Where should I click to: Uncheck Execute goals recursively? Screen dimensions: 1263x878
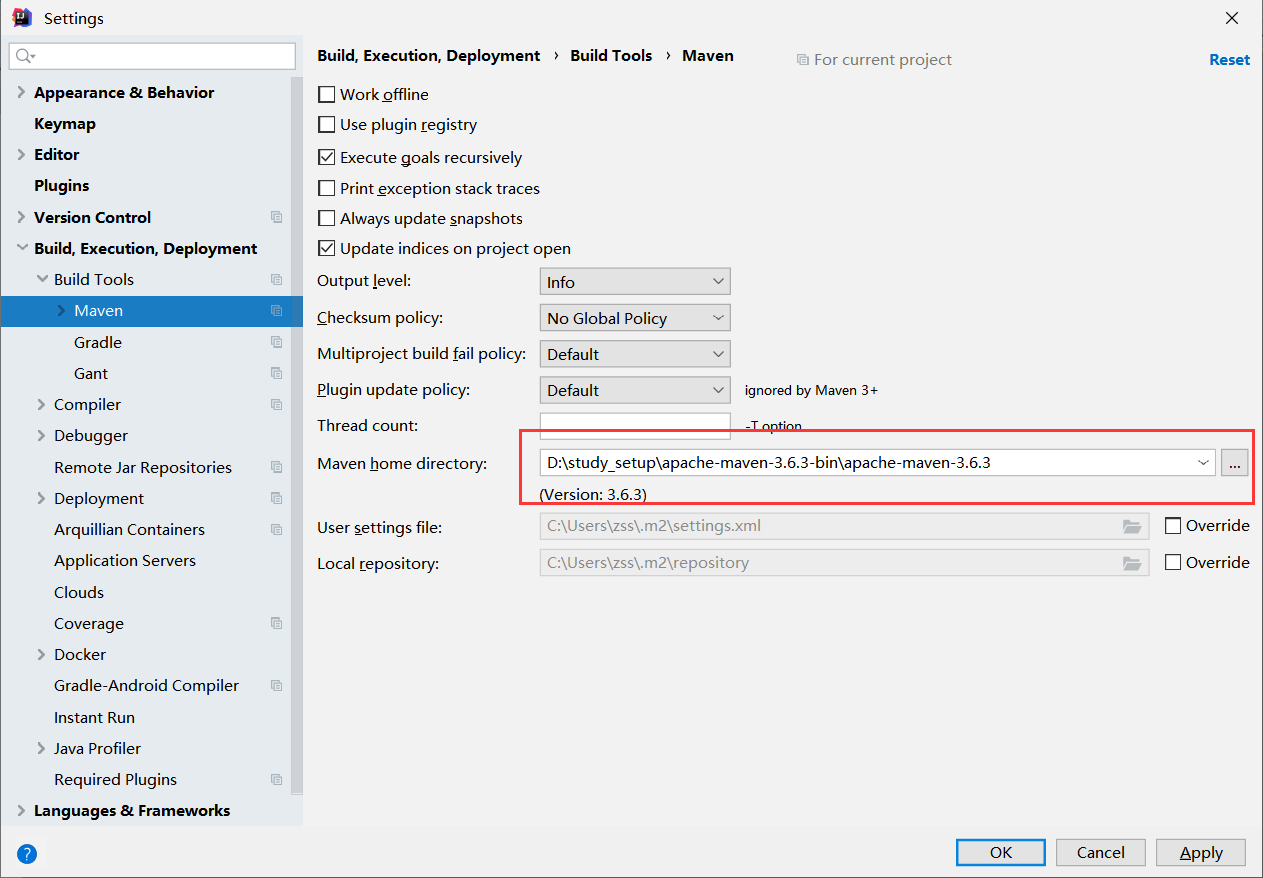click(x=326, y=157)
